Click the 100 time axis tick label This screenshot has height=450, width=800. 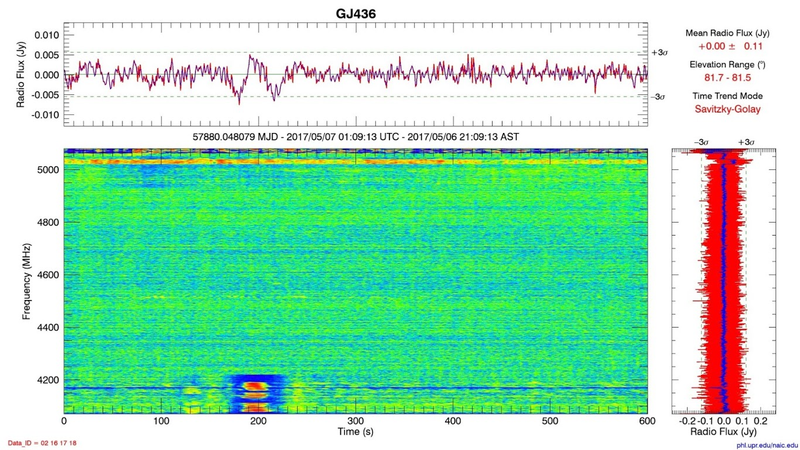pyautogui.click(x=161, y=421)
